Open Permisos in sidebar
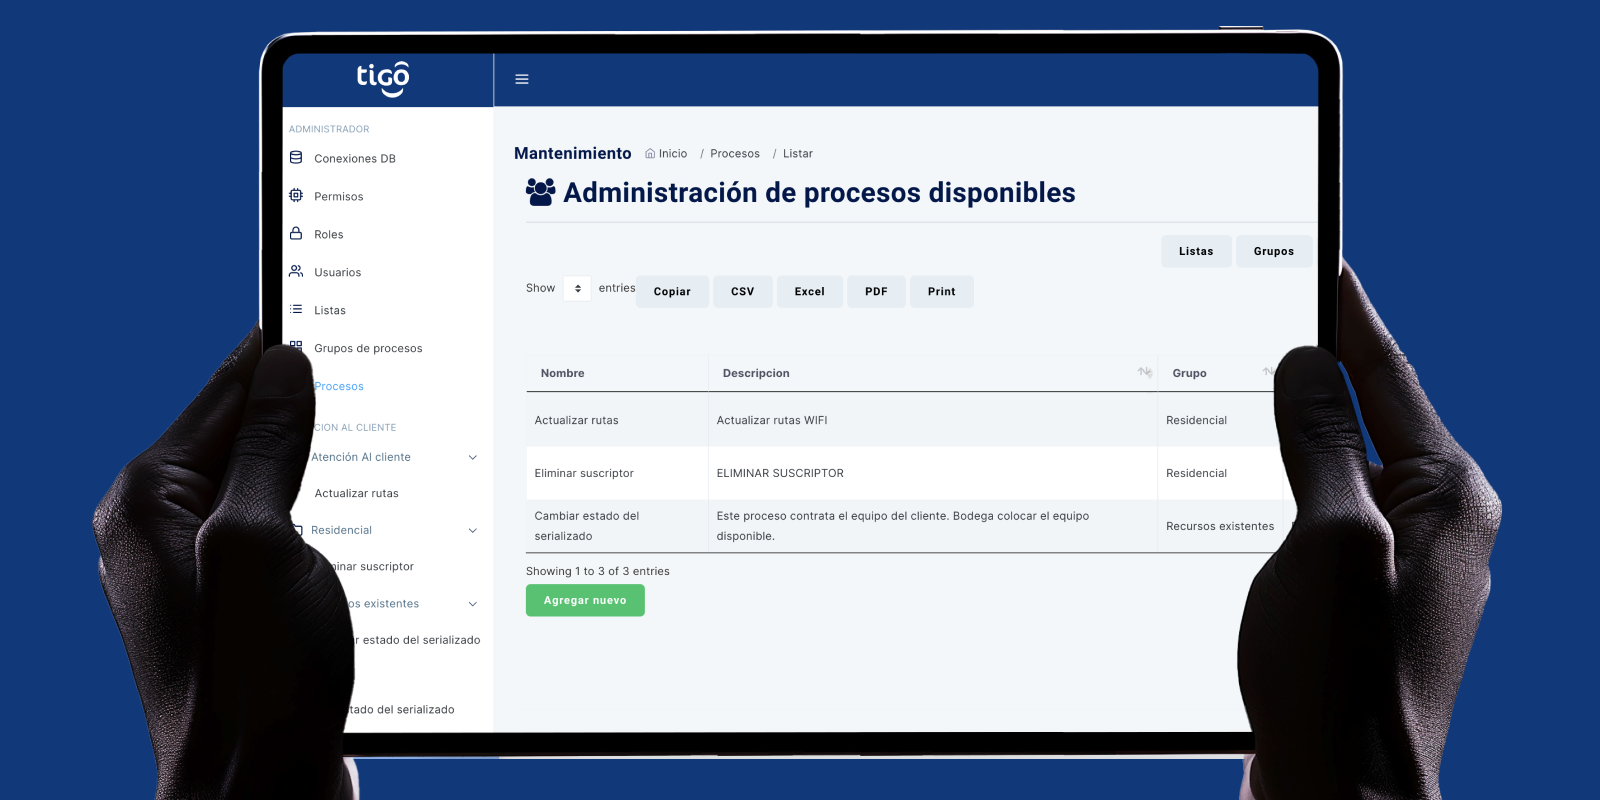Viewport: 1600px width, 800px height. (339, 197)
